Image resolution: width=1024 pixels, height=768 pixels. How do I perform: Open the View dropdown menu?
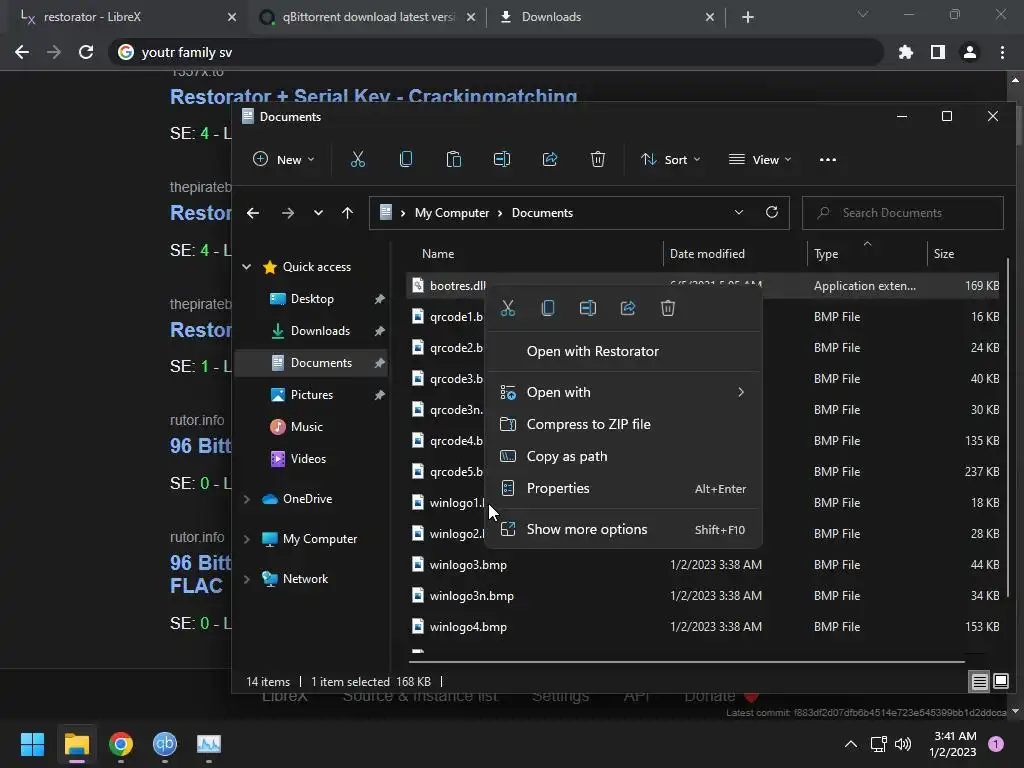pyautogui.click(x=760, y=159)
